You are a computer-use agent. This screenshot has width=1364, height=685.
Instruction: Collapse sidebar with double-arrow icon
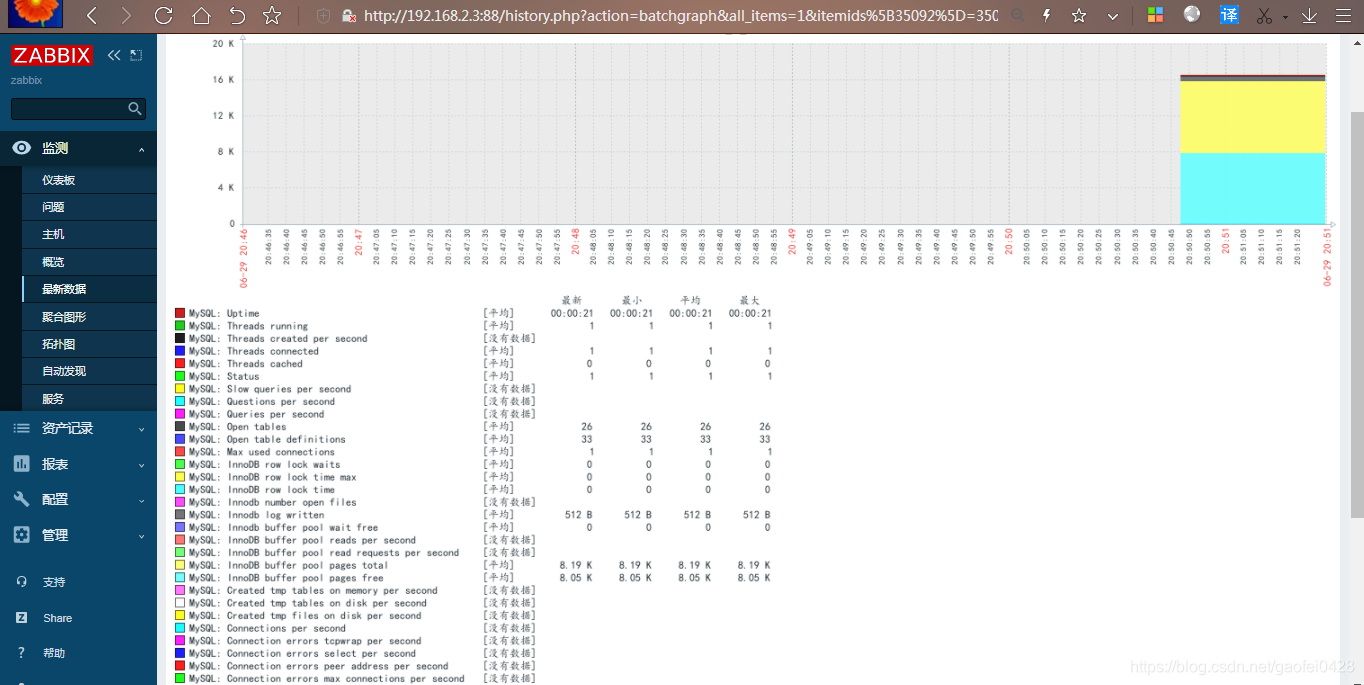[113, 56]
